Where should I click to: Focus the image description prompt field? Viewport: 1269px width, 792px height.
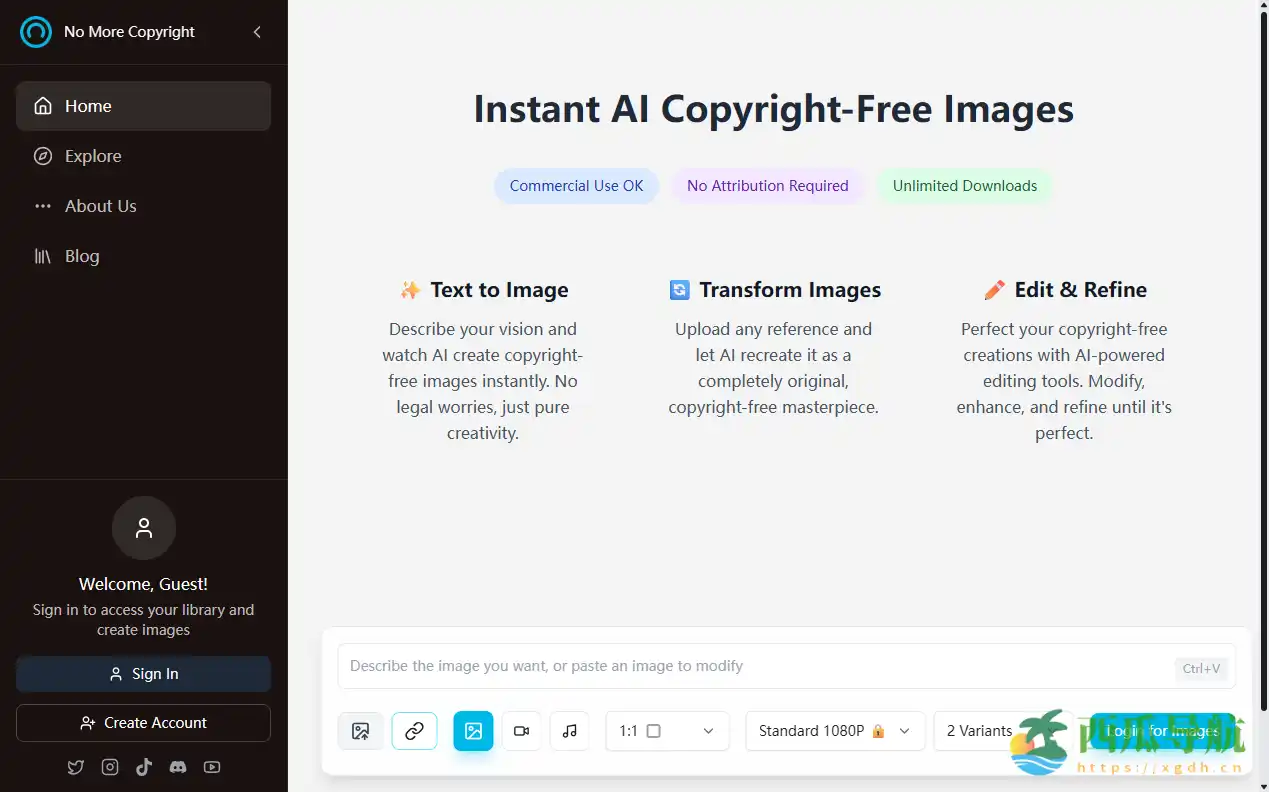pos(750,666)
